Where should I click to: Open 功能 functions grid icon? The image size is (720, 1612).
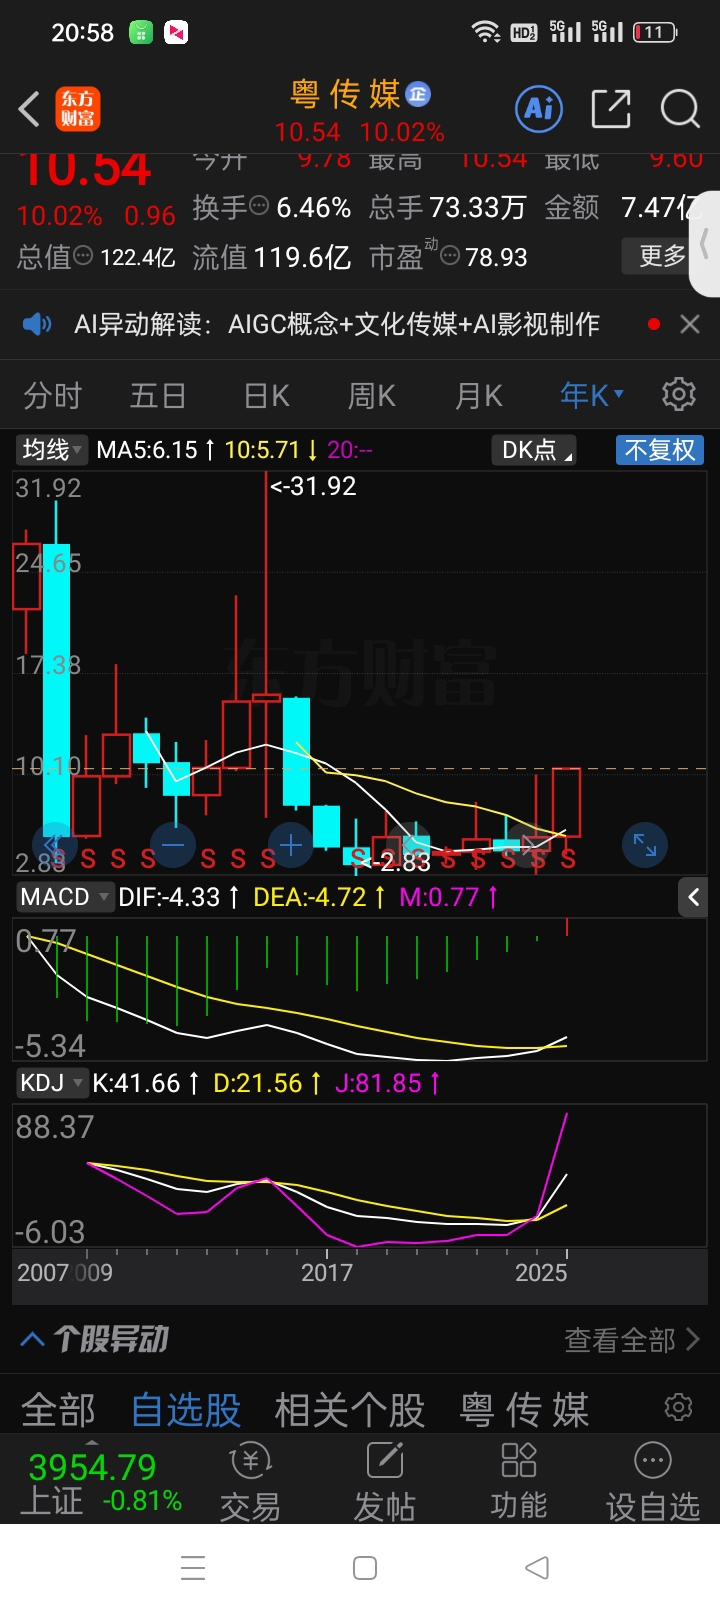[518, 1480]
